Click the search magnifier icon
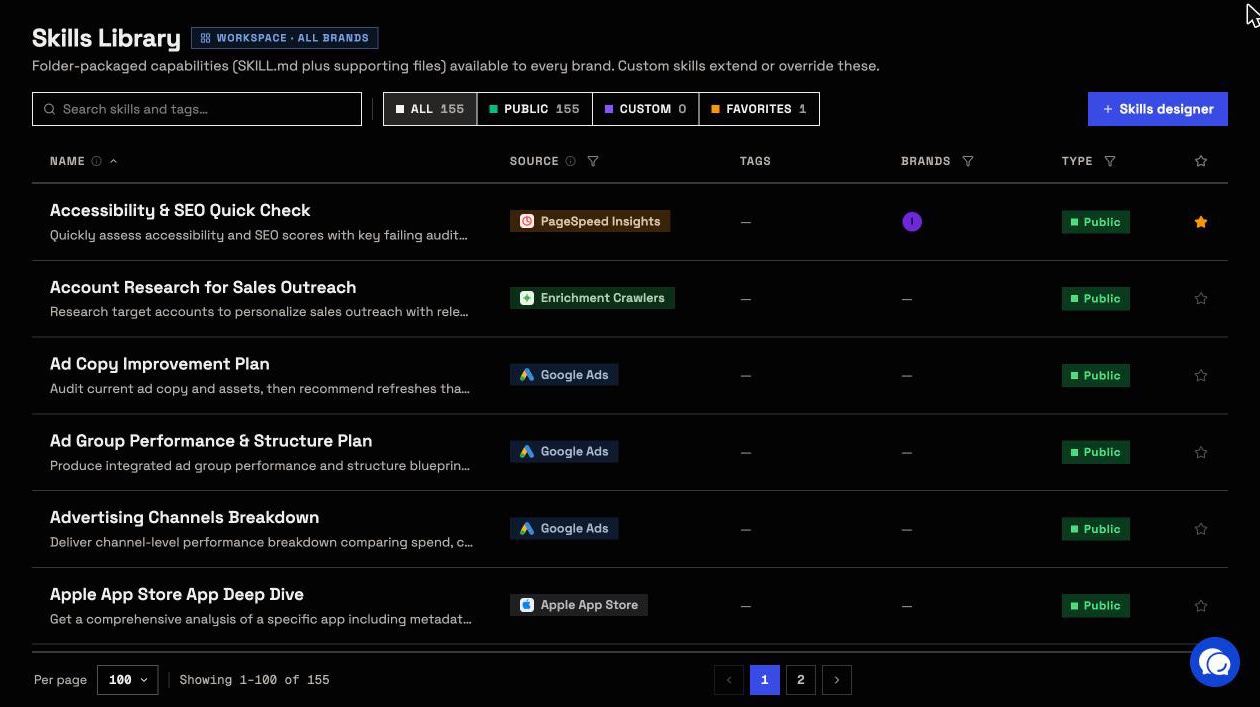The width and height of the screenshot is (1260, 707). pyautogui.click(x=49, y=109)
